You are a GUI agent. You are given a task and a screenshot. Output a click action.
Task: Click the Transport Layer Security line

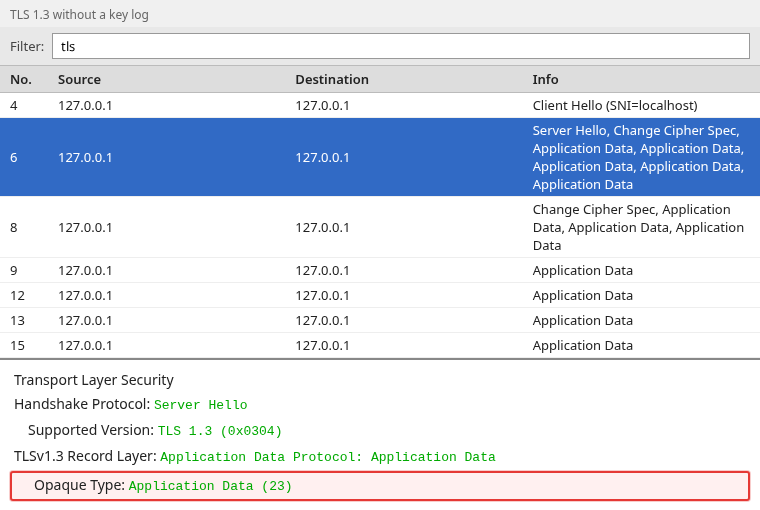pos(94,380)
